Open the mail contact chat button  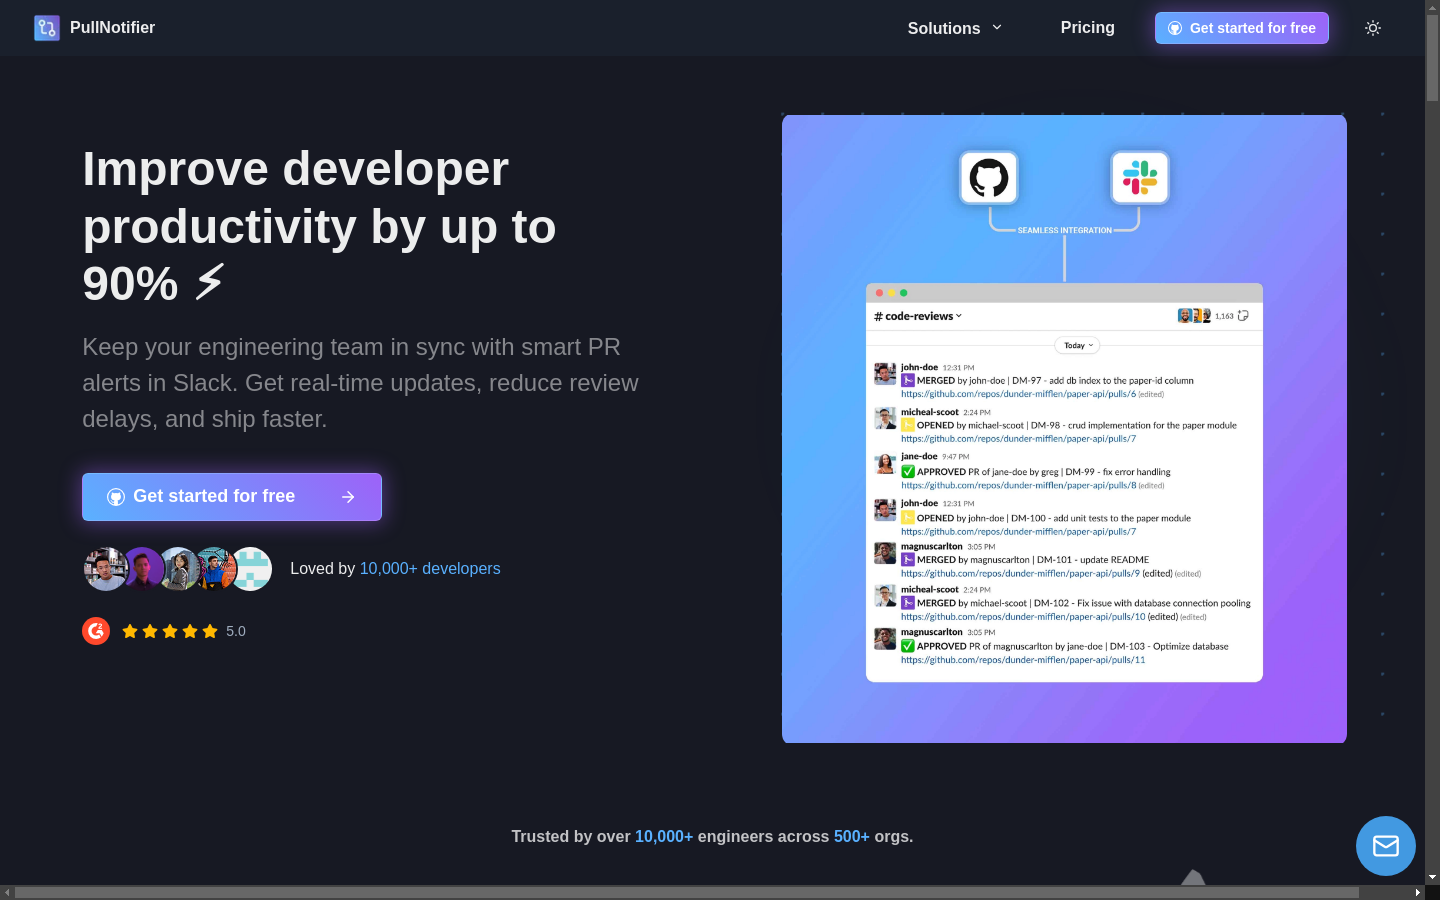[1386, 846]
